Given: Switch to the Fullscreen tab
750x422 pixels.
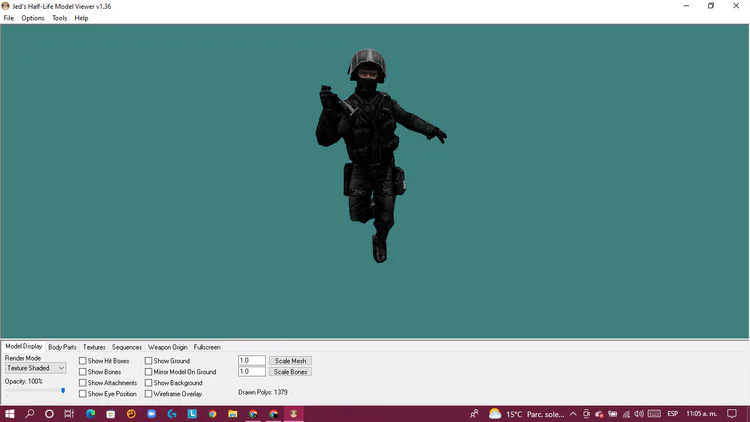Looking at the screenshot, I should [x=207, y=347].
